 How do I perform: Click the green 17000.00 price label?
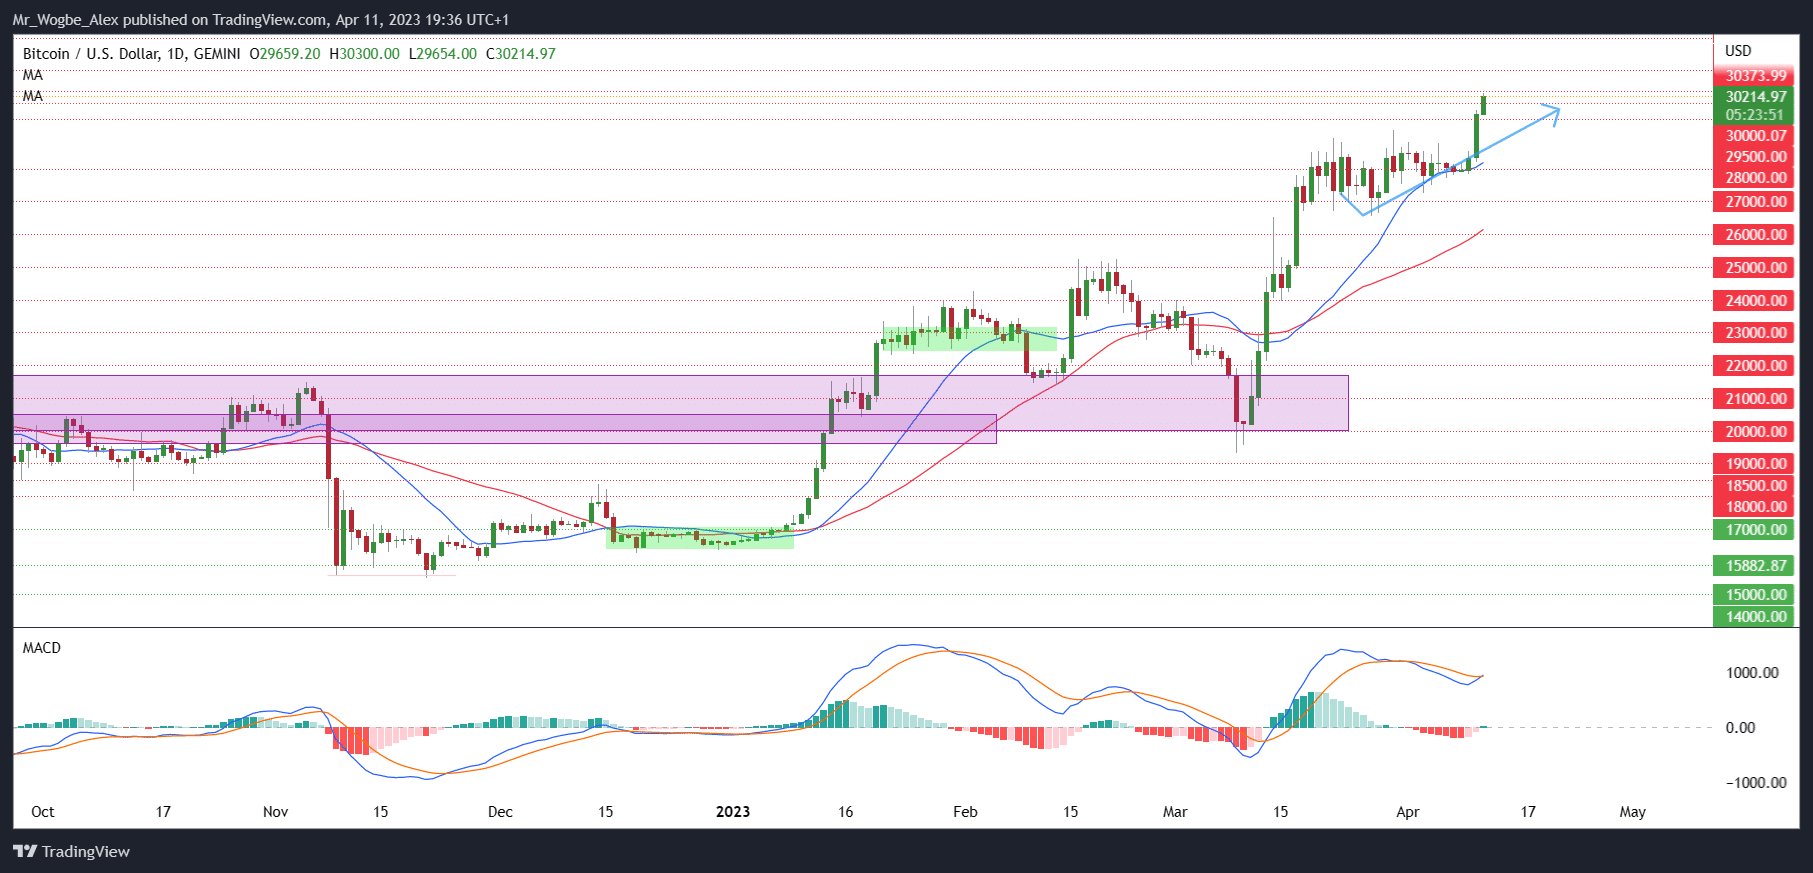(1754, 530)
